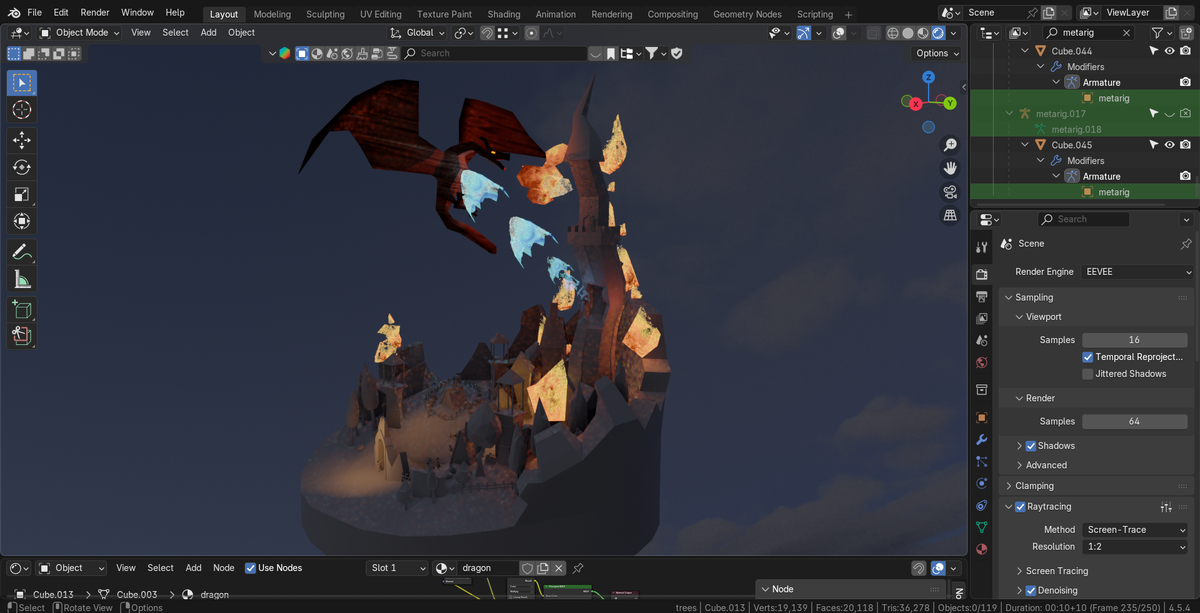Click the Options button in the viewport header
1200x613 pixels.
click(x=934, y=52)
